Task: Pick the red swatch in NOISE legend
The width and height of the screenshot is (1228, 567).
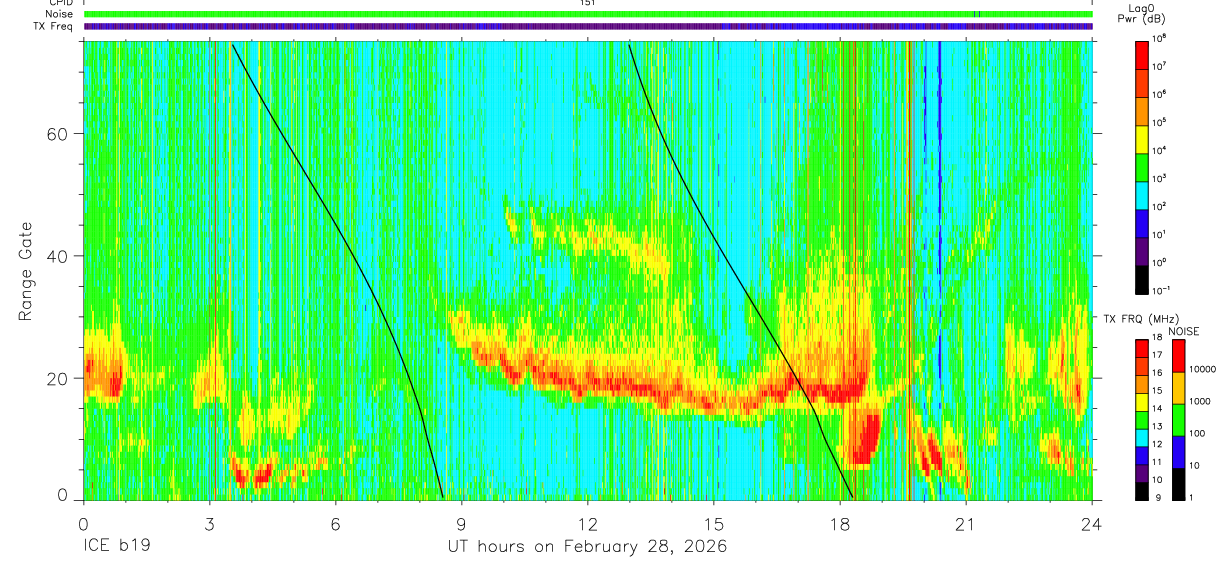Action: (x=1178, y=355)
